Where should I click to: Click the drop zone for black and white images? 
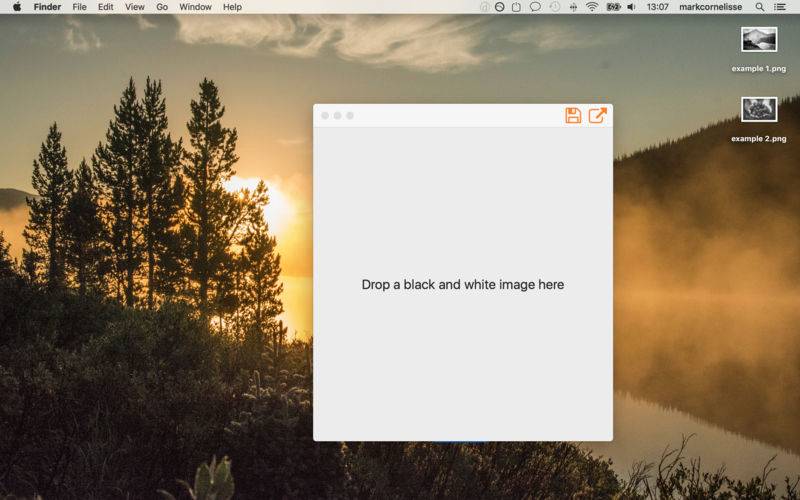(463, 284)
